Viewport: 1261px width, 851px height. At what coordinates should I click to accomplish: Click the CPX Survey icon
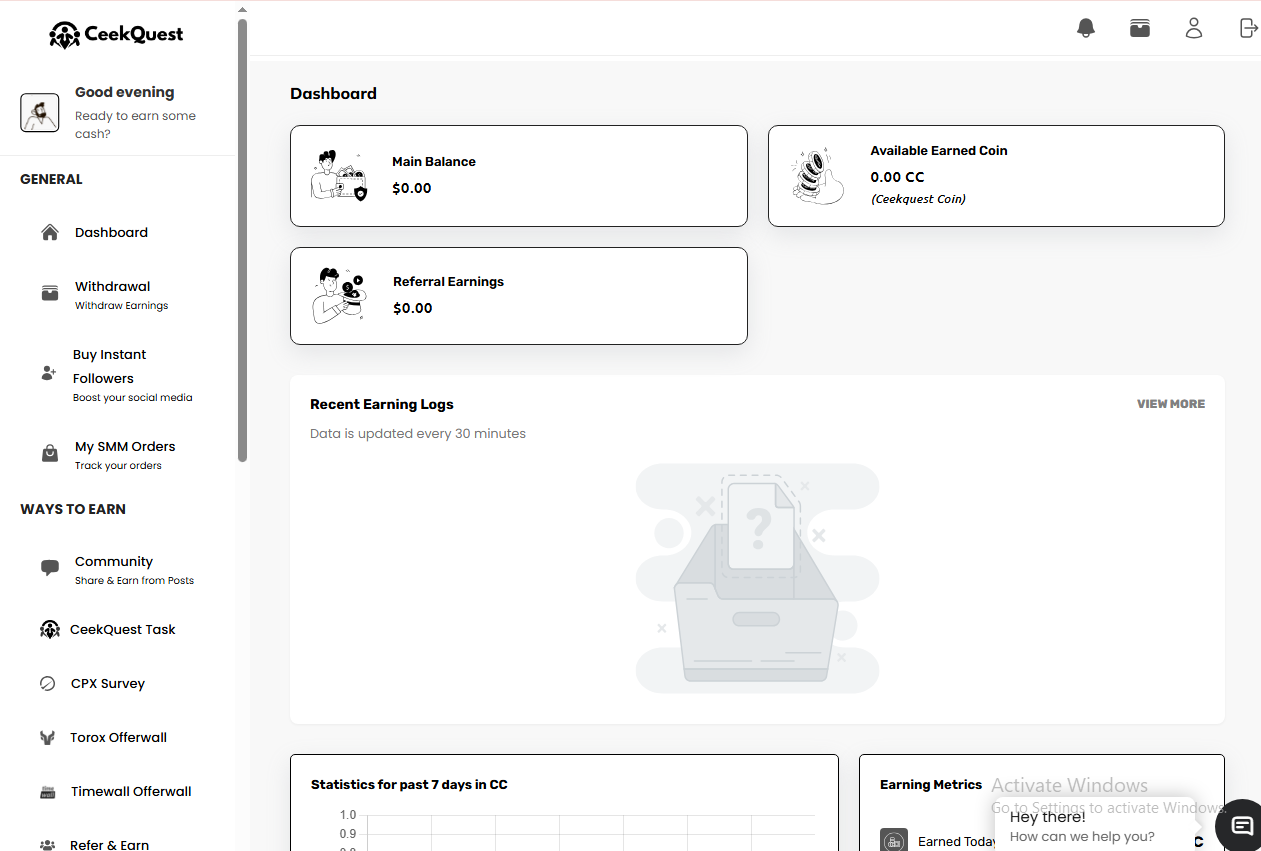[47, 684]
